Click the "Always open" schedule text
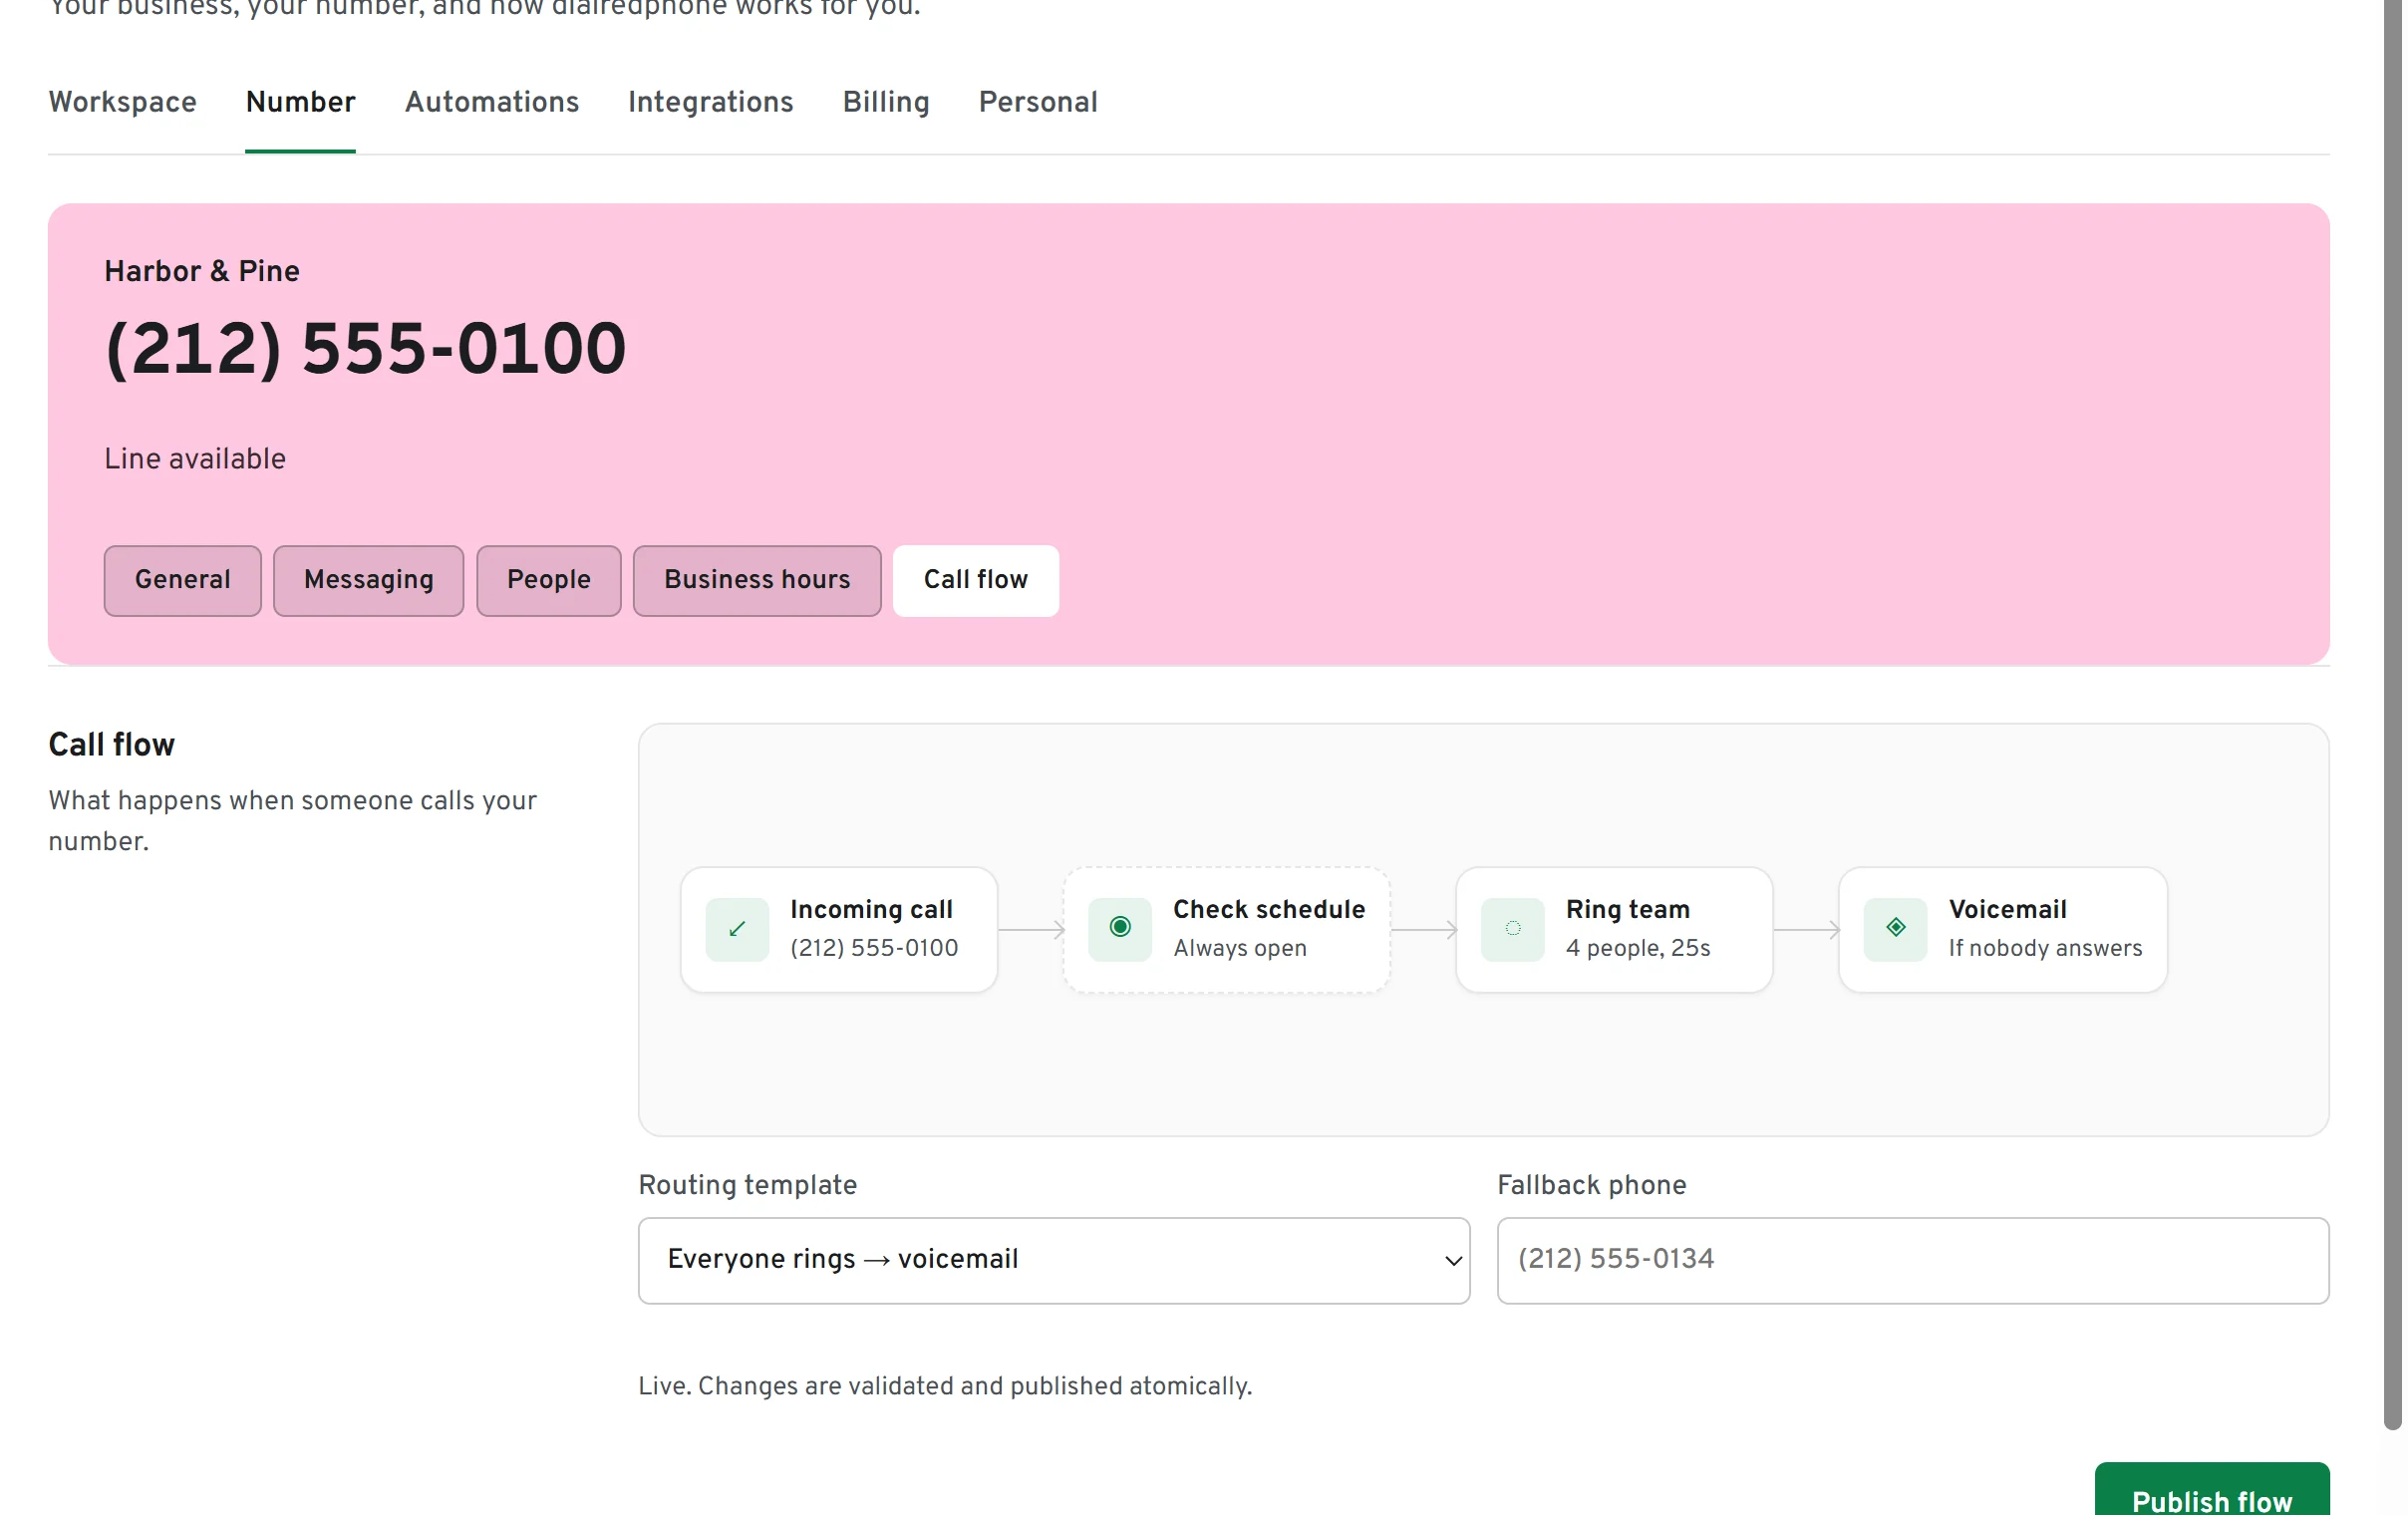Screen dimensions: 2408x1515 (x=1242, y=949)
